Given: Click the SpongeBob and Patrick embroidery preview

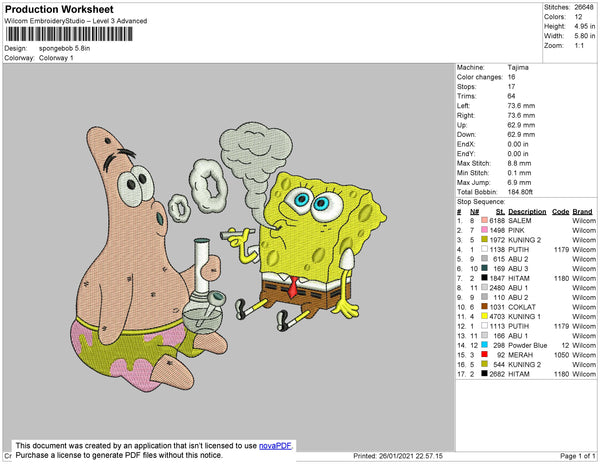Looking at the screenshot, I should point(229,257).
